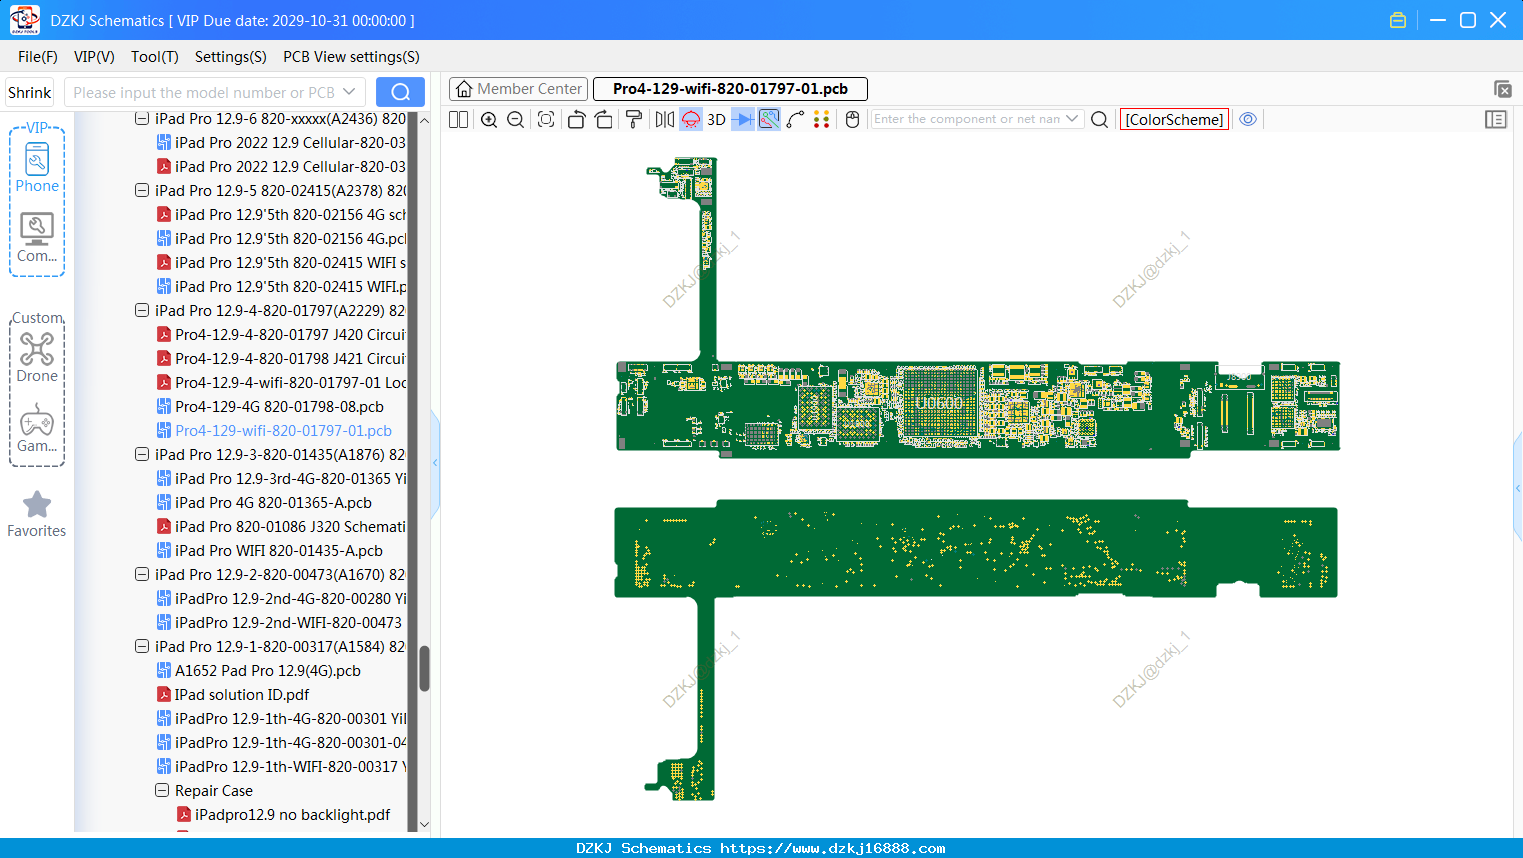
Task: Toggle the right side panel
Action: 1496,119
